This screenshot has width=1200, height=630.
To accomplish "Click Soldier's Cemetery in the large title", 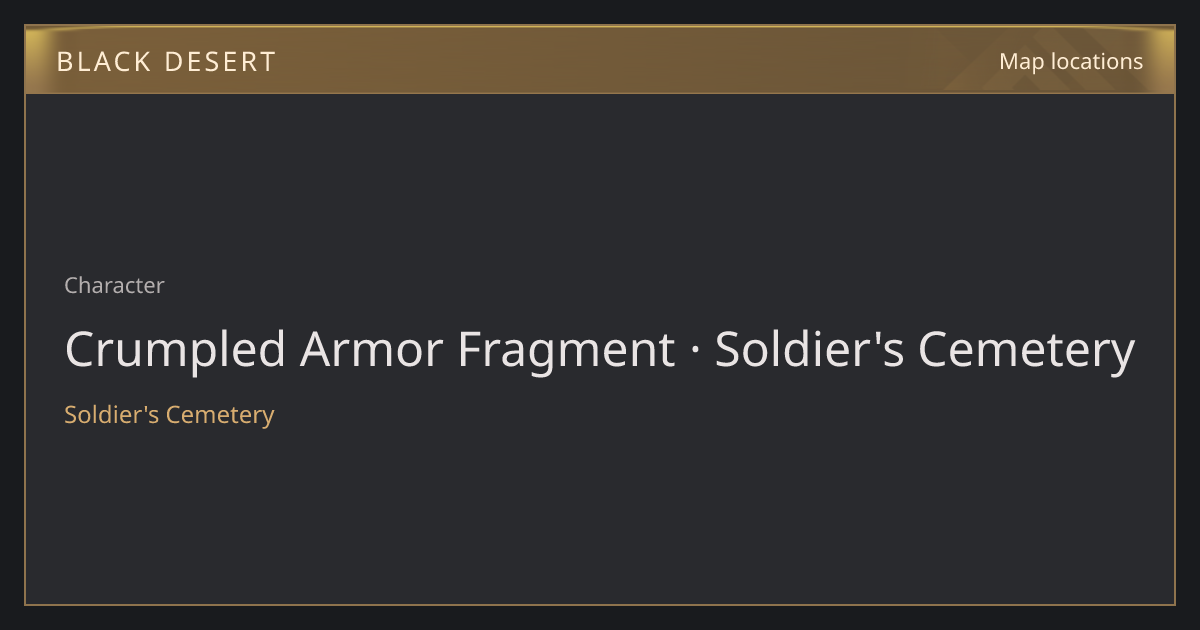I will (925, 351).
